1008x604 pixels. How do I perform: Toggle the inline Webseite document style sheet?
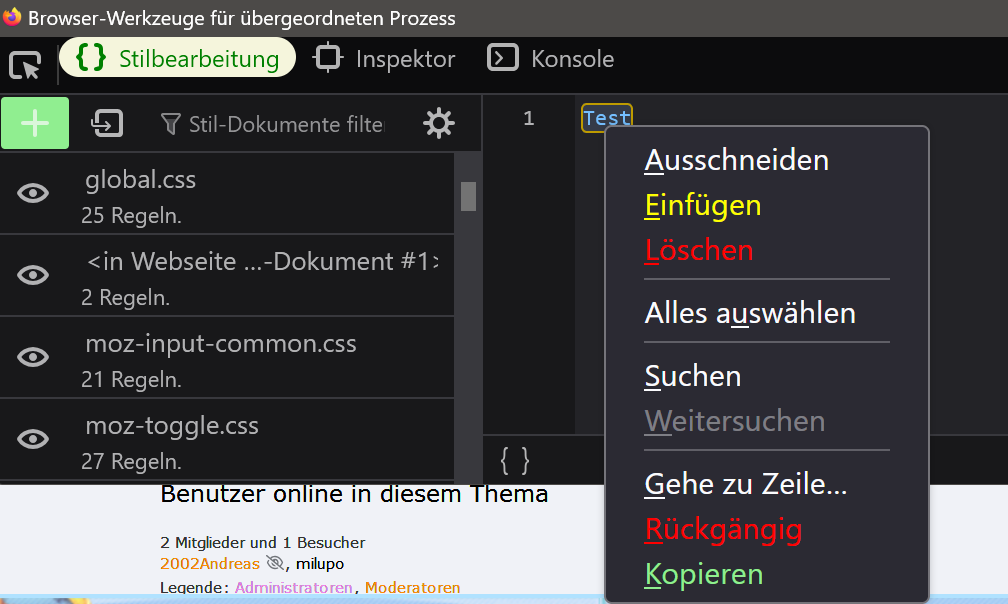point(34,275)
